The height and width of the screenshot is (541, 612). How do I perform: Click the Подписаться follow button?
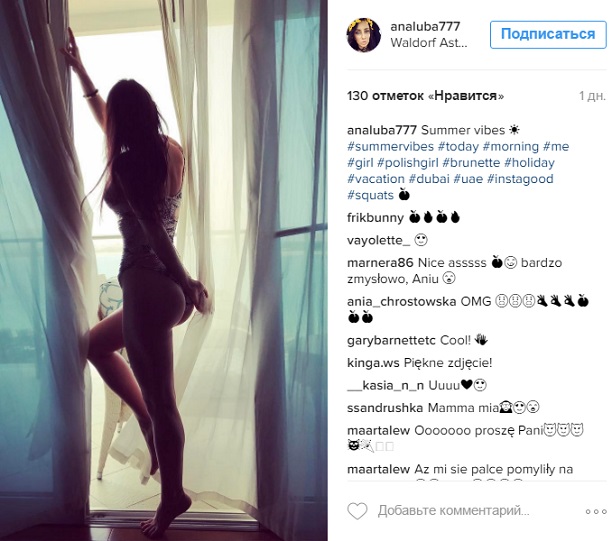click(x=548, y=35)
